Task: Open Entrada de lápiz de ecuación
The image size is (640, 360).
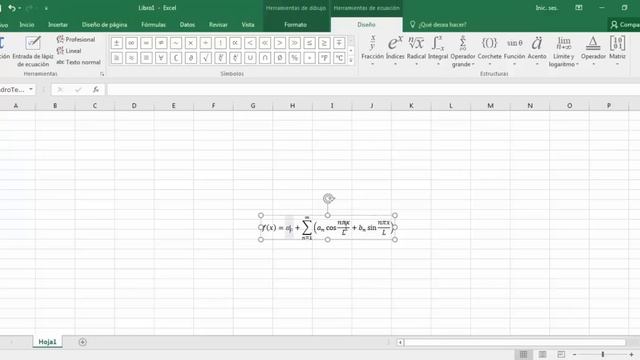Action: point(33,51)
